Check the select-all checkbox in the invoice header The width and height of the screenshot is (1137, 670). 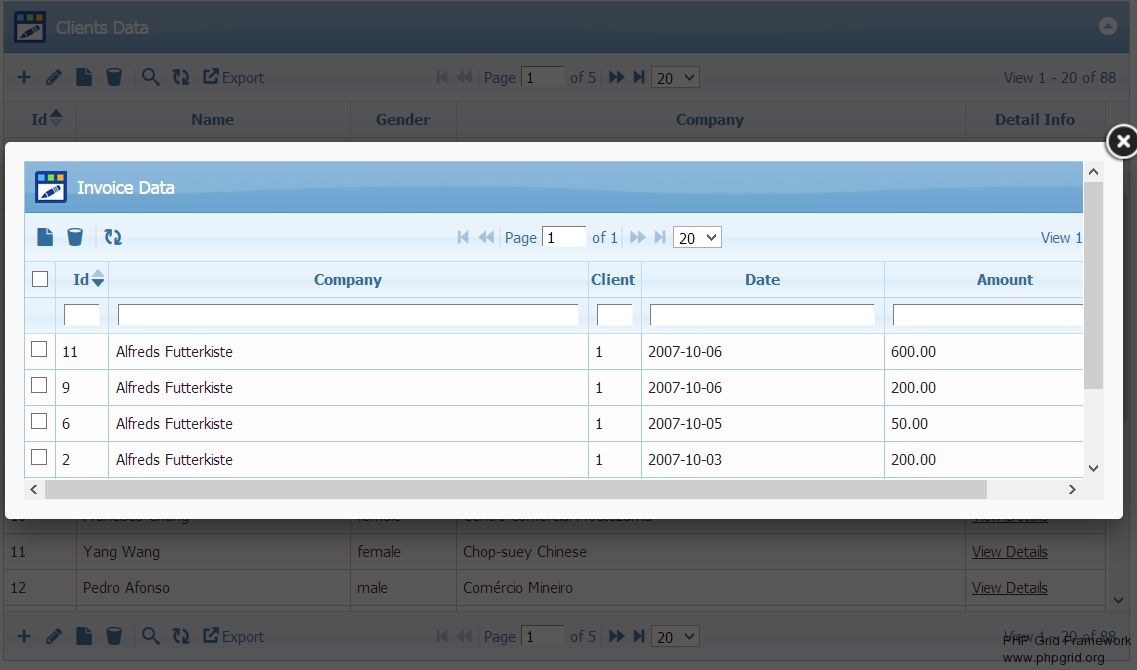(40, 279)
